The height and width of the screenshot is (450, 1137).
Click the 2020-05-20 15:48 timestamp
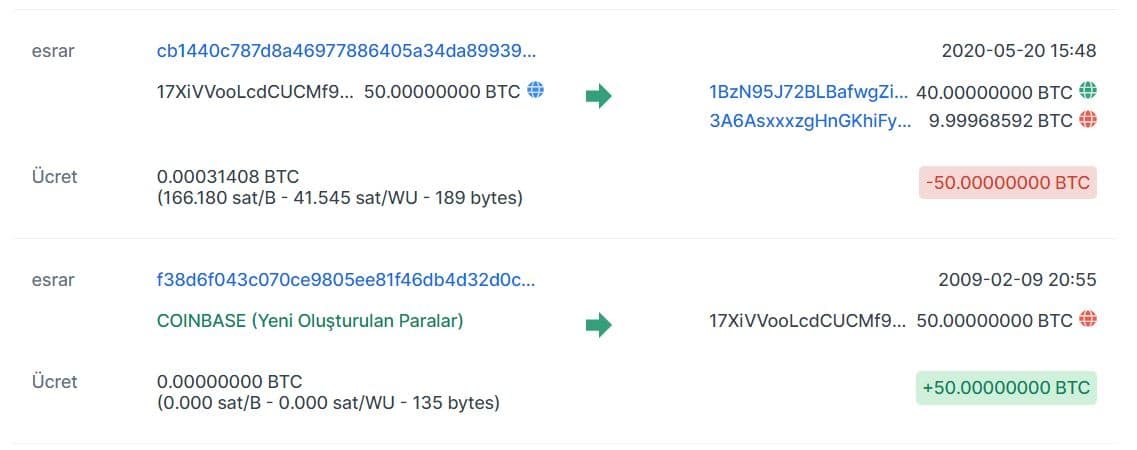(x=1018, y=50)
